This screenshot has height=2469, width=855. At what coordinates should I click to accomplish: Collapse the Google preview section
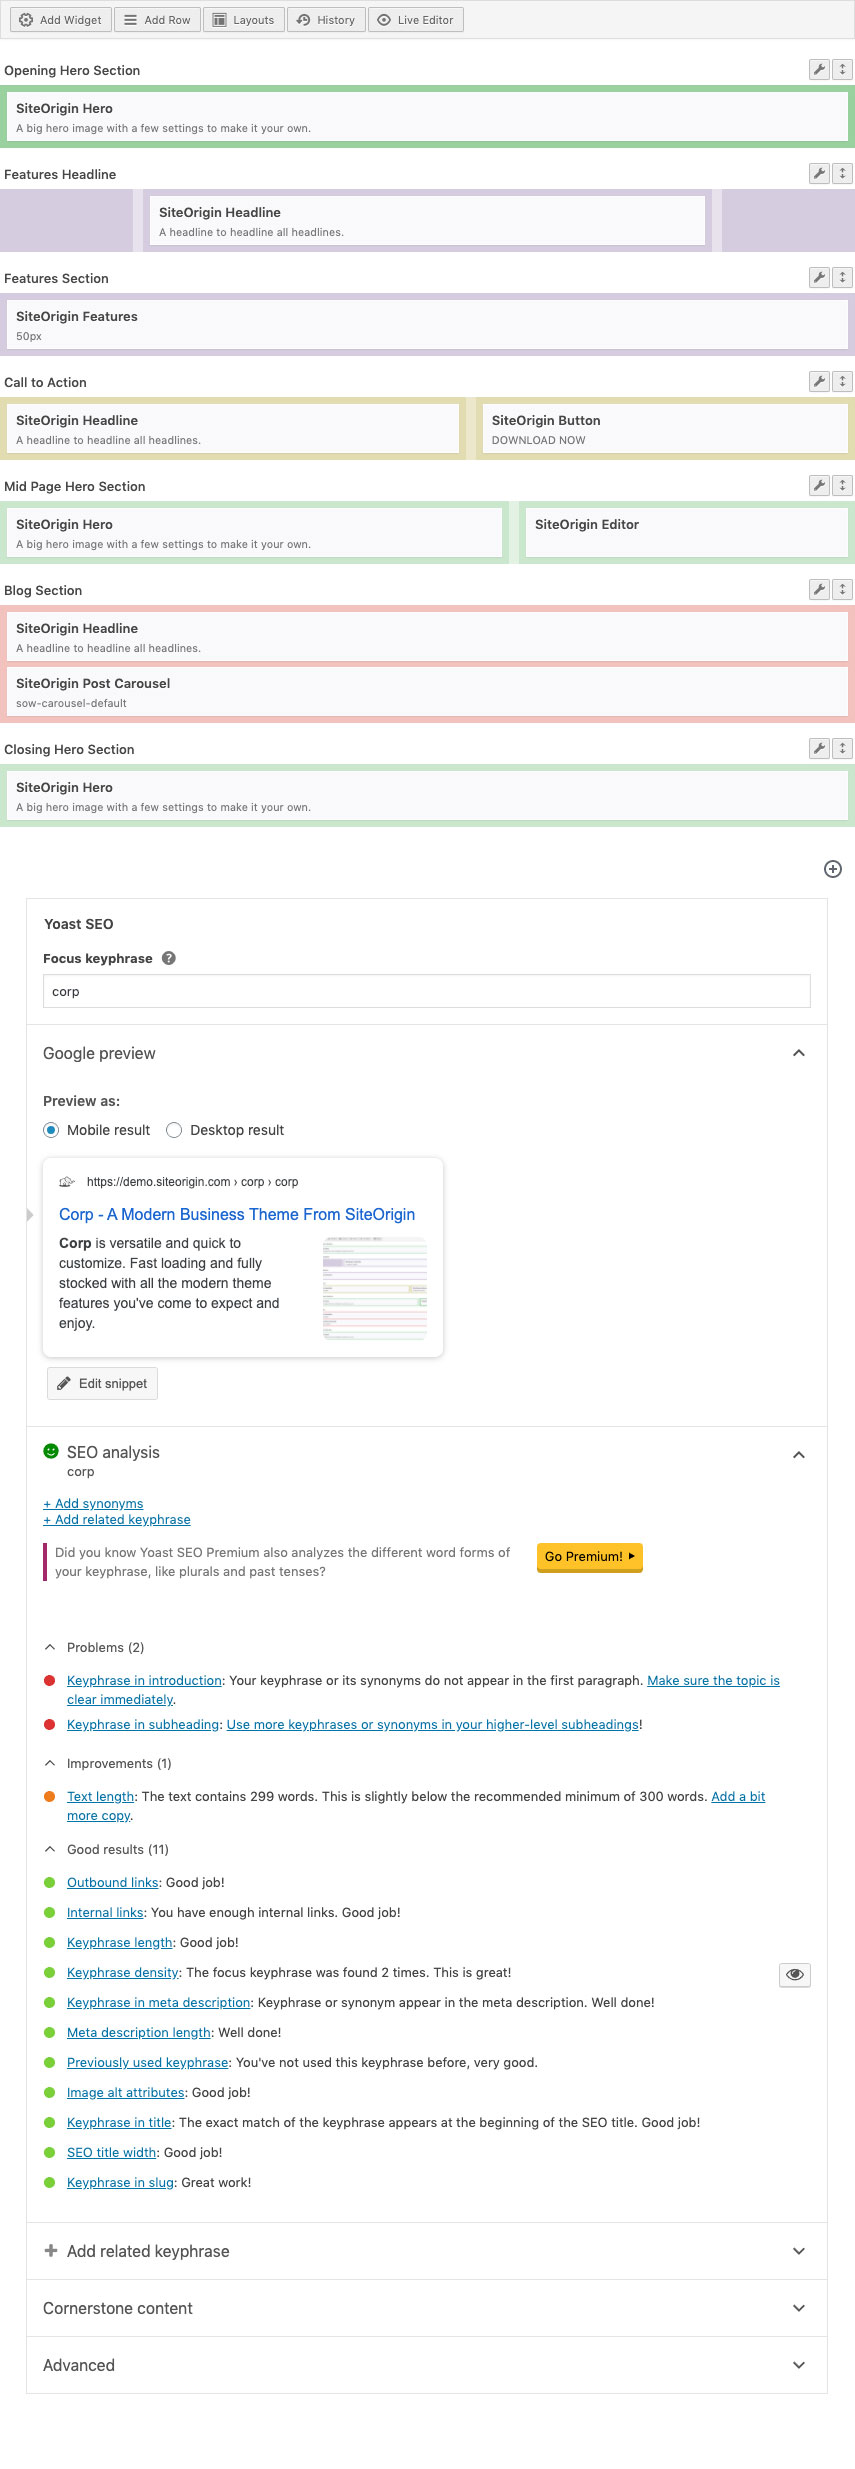tap(798, 1053)
